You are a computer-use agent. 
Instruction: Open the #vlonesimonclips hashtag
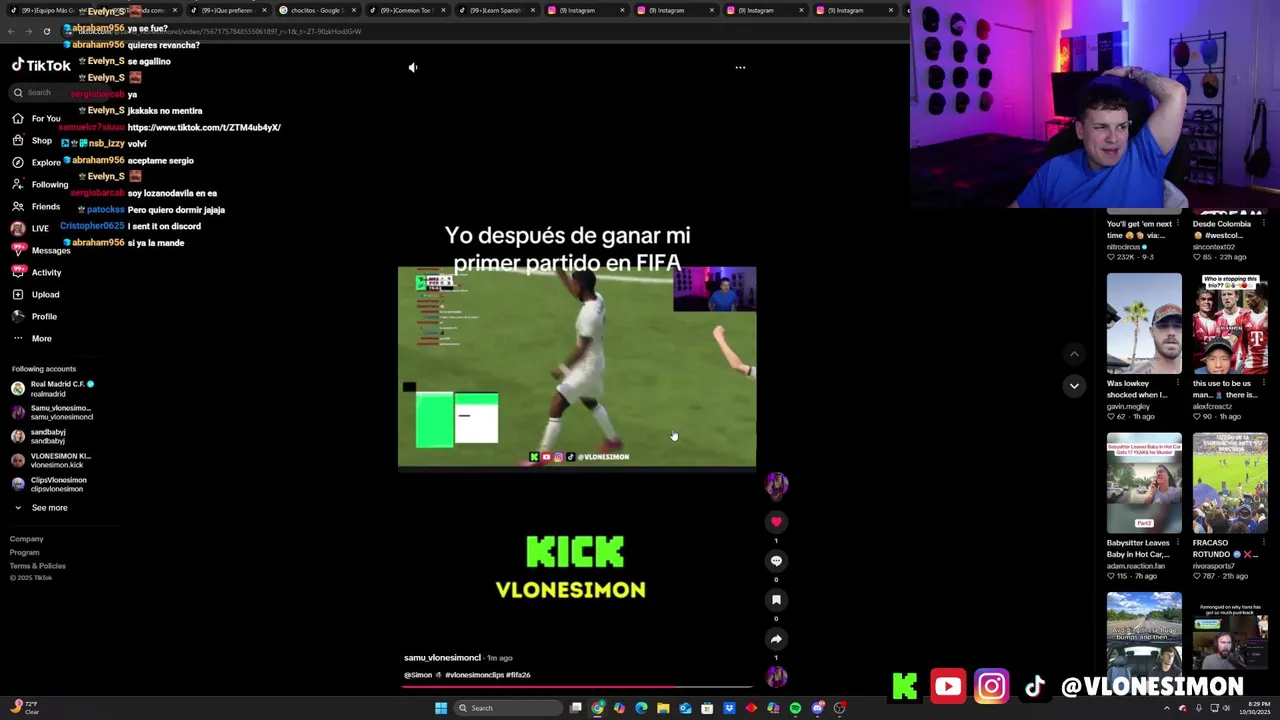(474, 675)
